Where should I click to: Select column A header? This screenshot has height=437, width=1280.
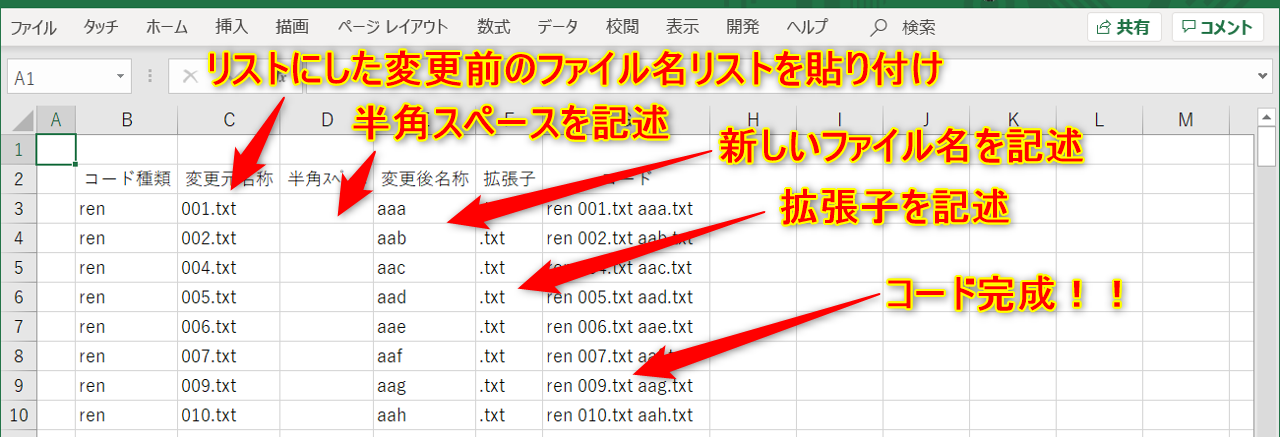pos(55,120)
